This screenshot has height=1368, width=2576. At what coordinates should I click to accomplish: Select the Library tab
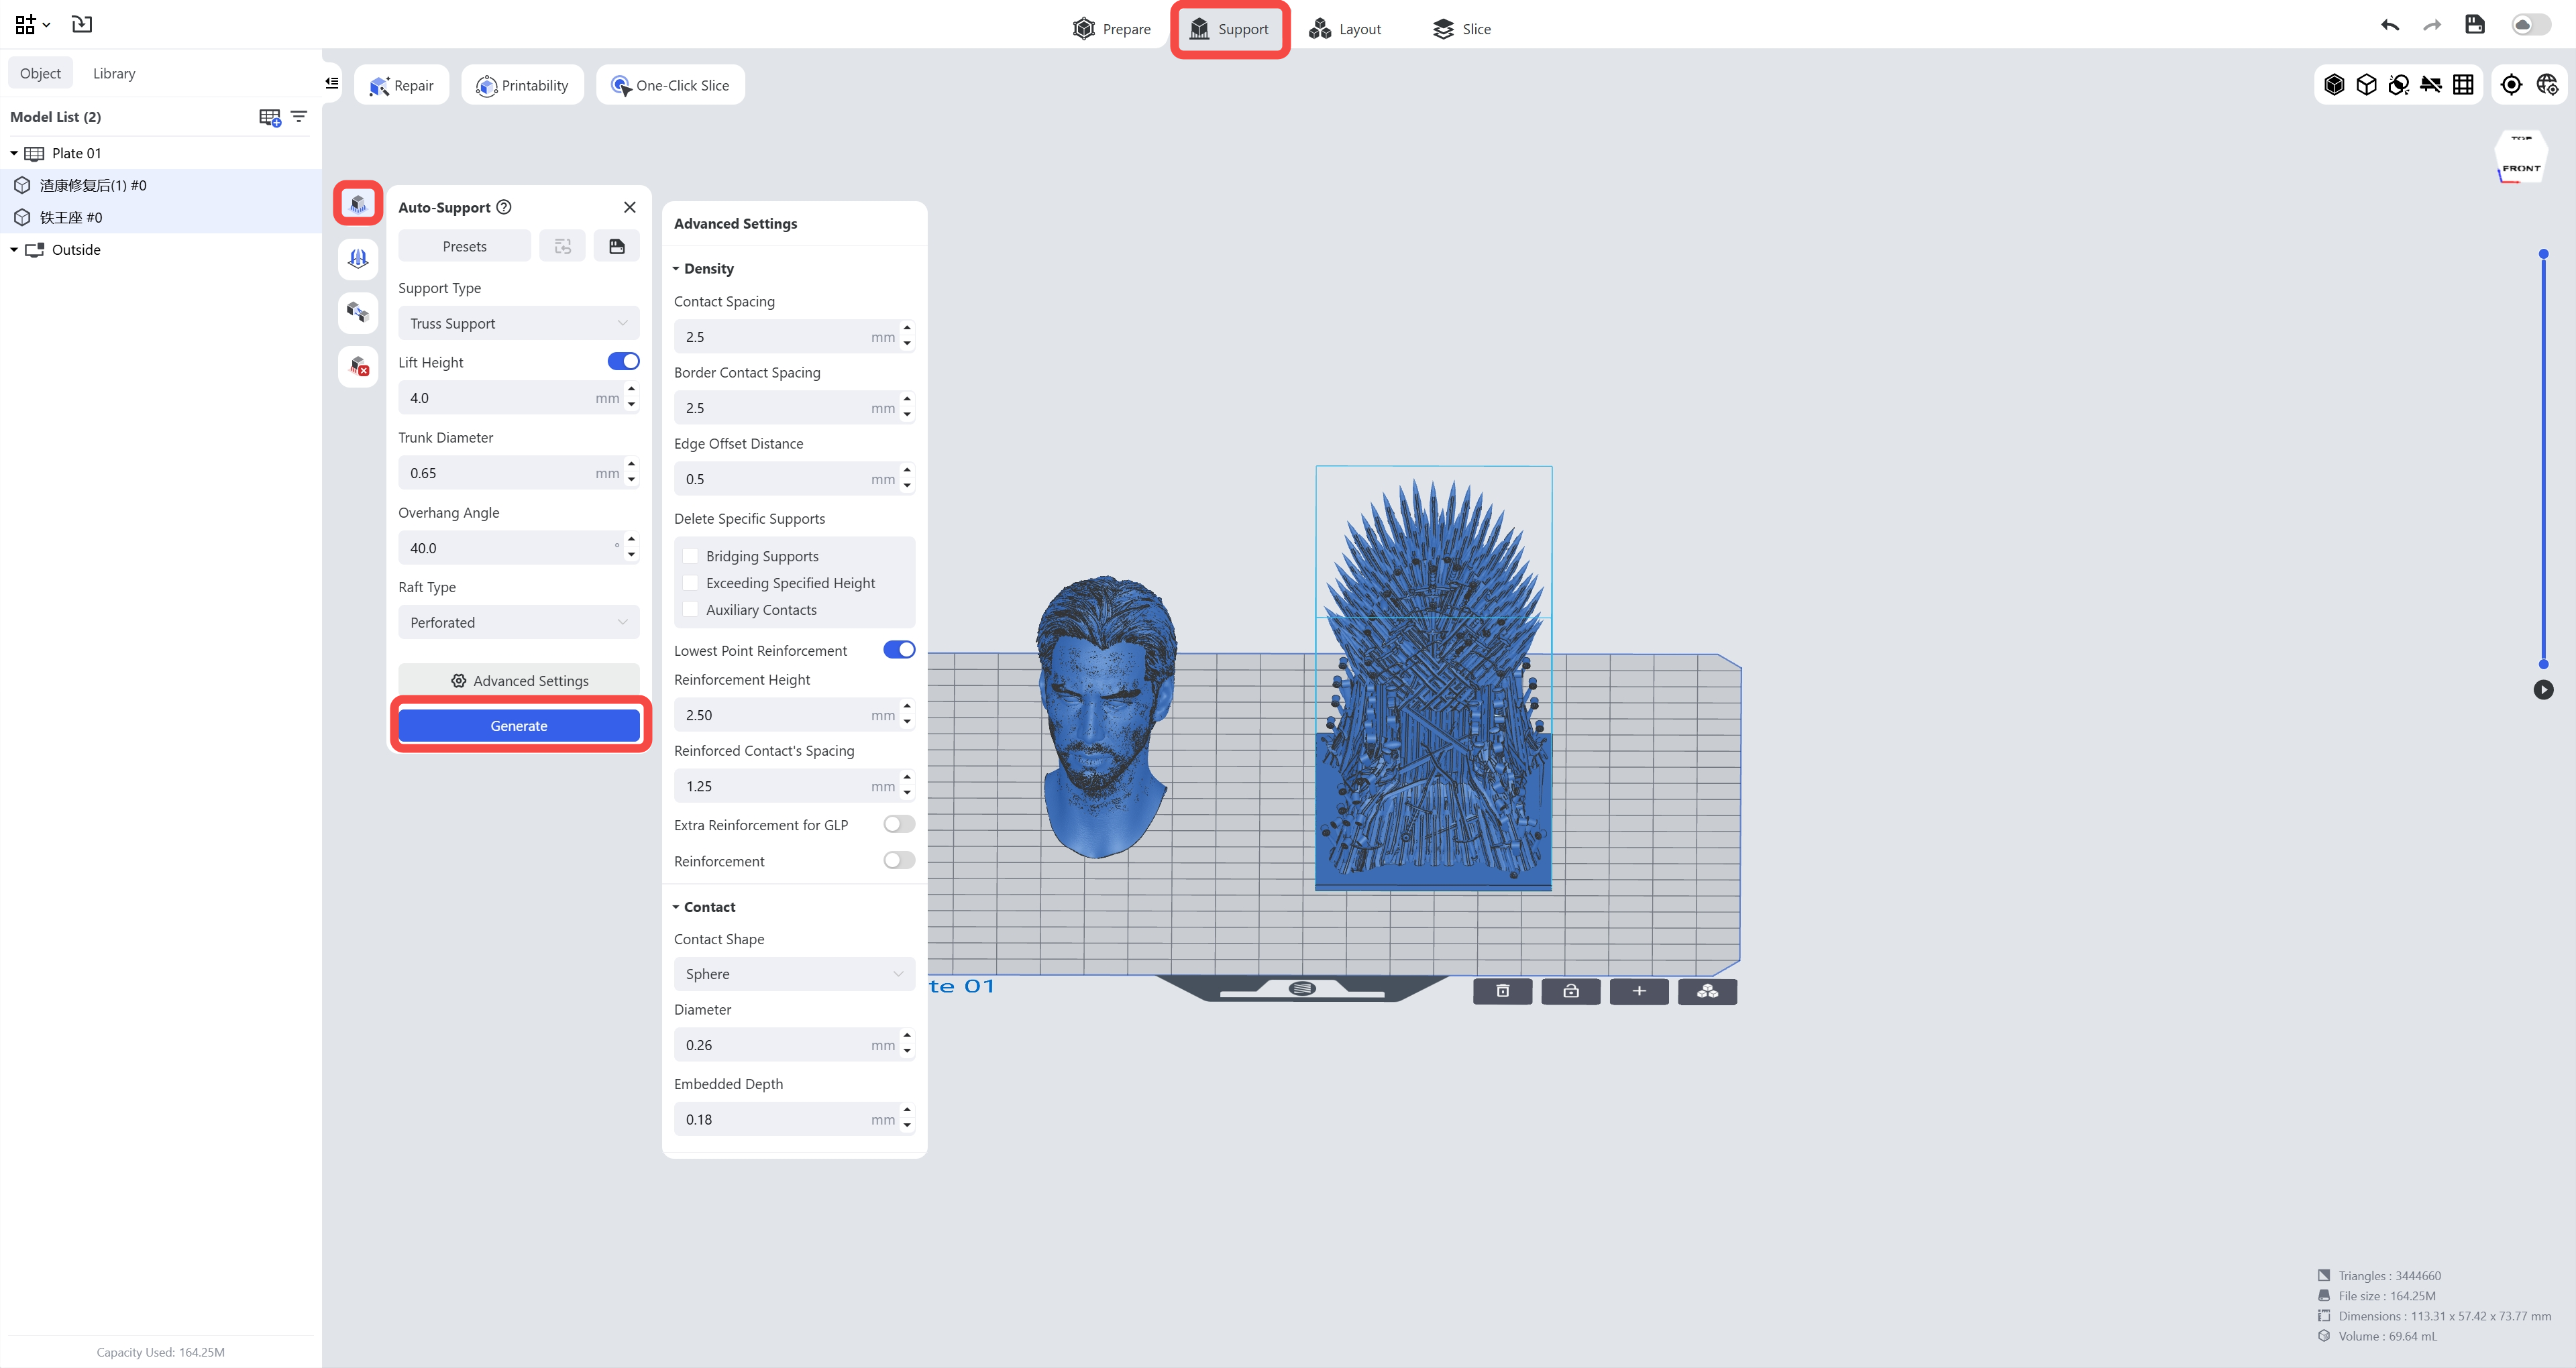click(114, 73)
